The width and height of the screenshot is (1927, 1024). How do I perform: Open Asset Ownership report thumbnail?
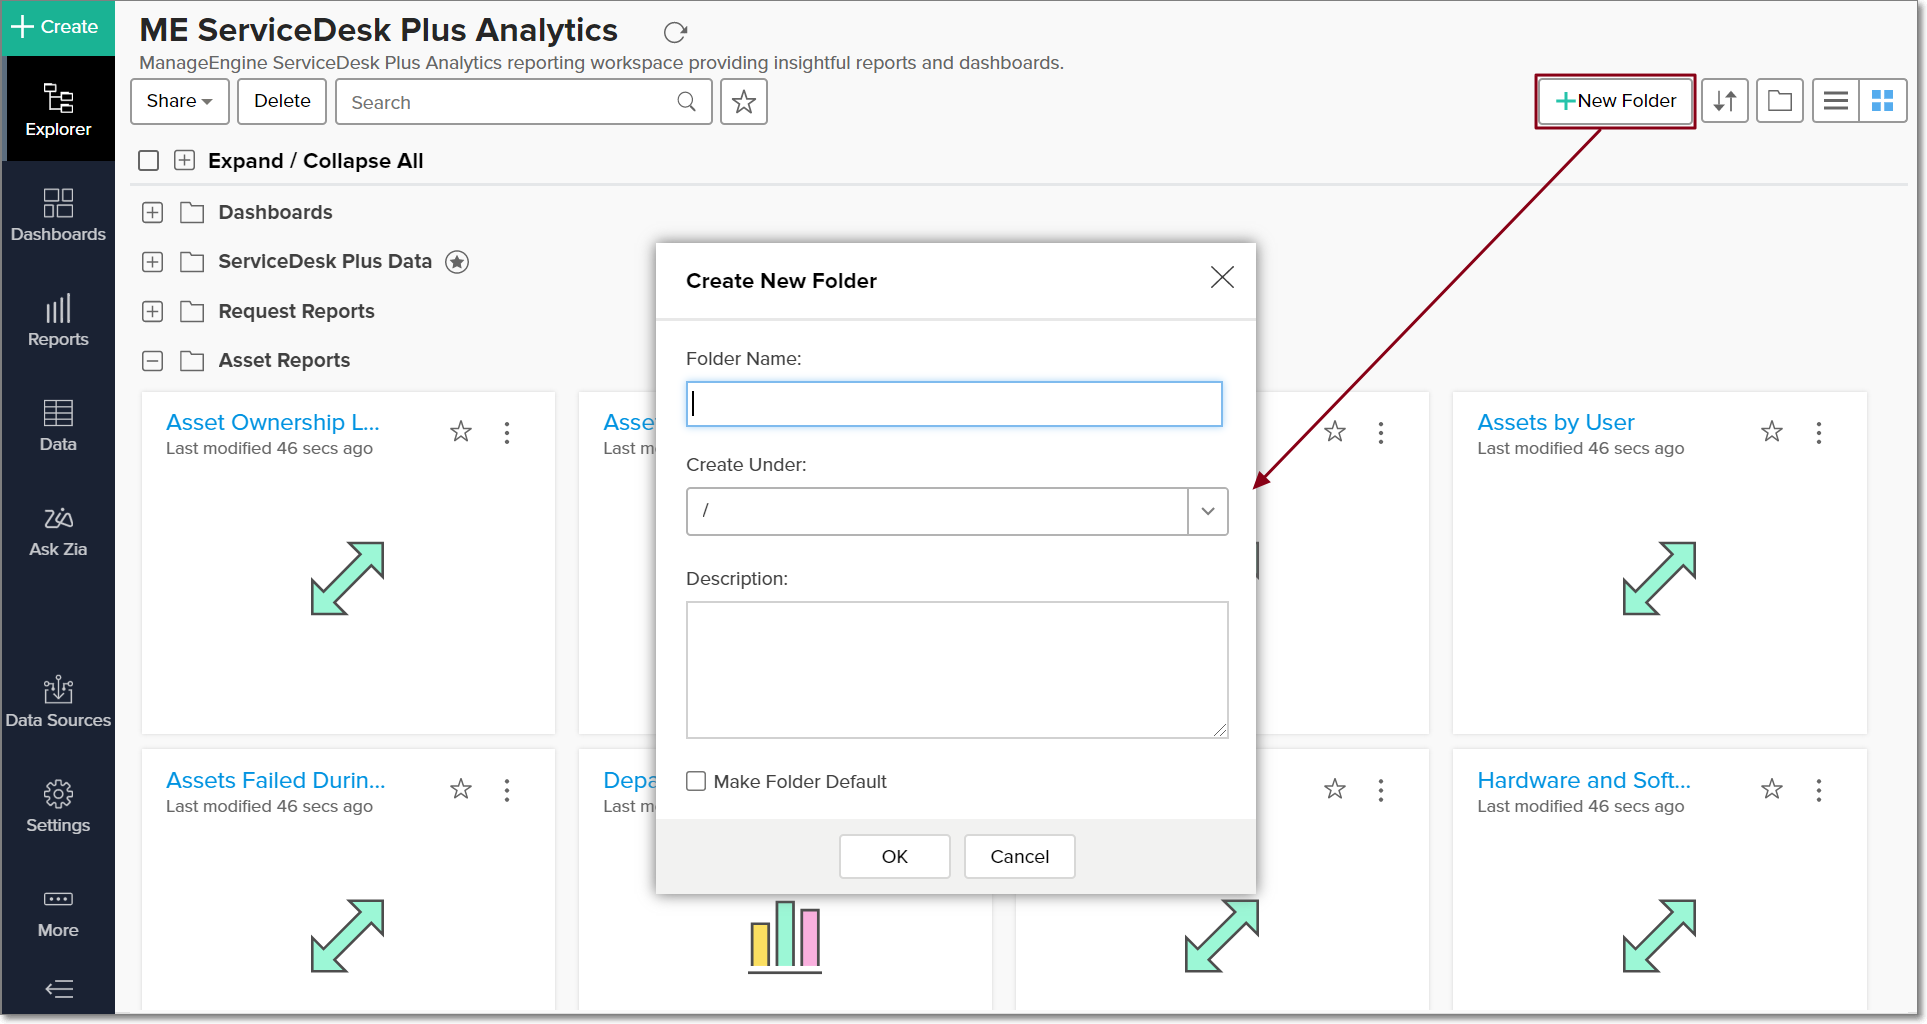(x=347, y=578)
